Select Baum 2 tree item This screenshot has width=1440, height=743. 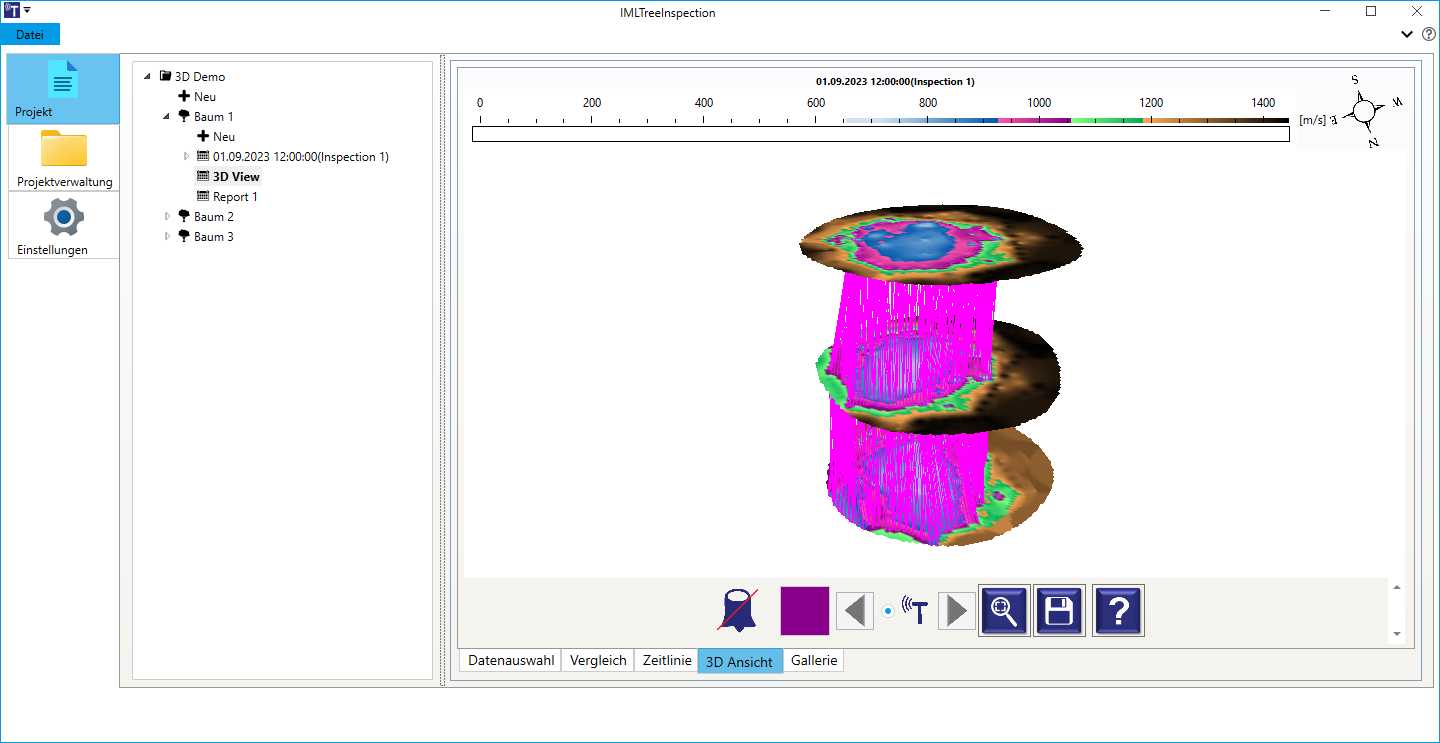pyautogui.click(x=214, y=216)
